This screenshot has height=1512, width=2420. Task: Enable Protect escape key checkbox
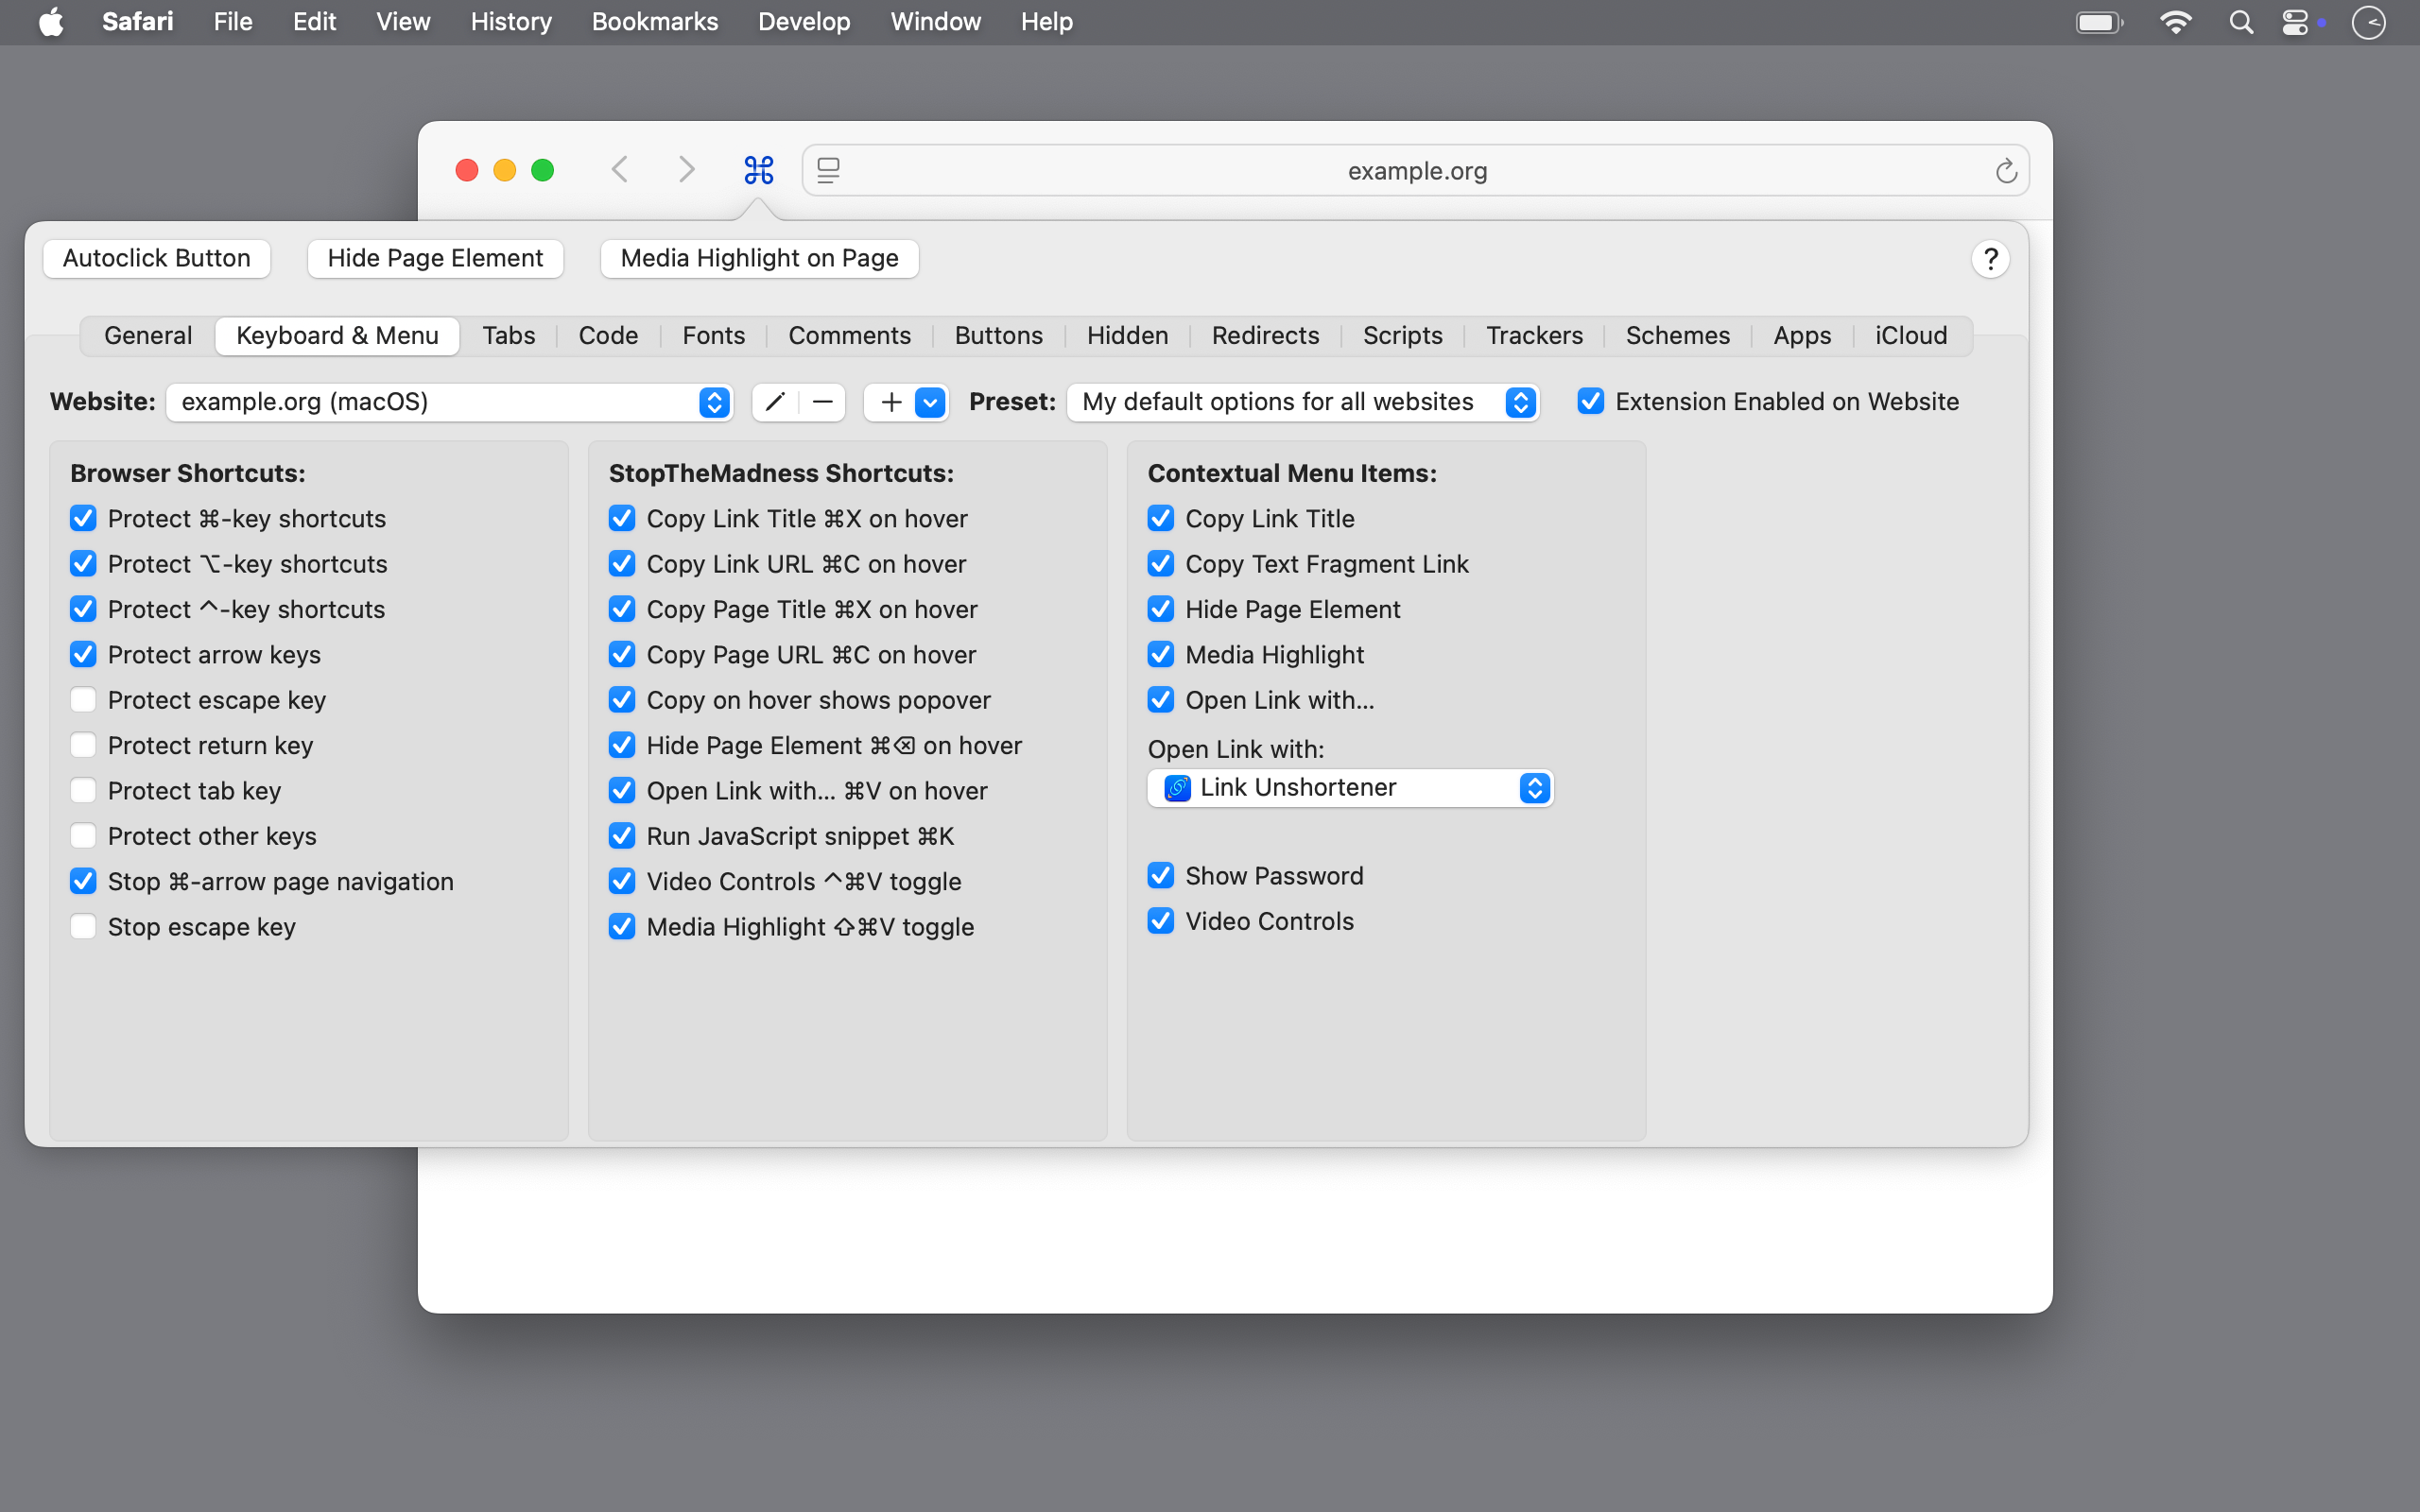[83, 700]
